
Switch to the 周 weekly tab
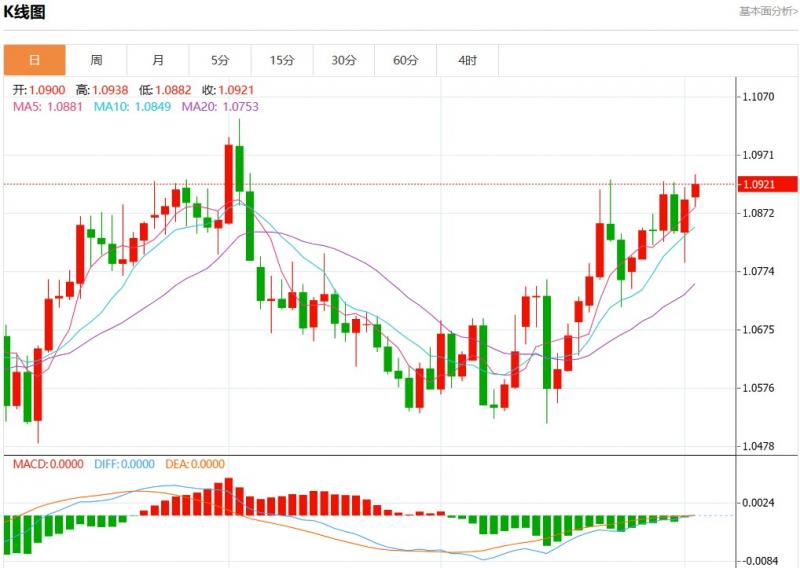pos(96,60)
